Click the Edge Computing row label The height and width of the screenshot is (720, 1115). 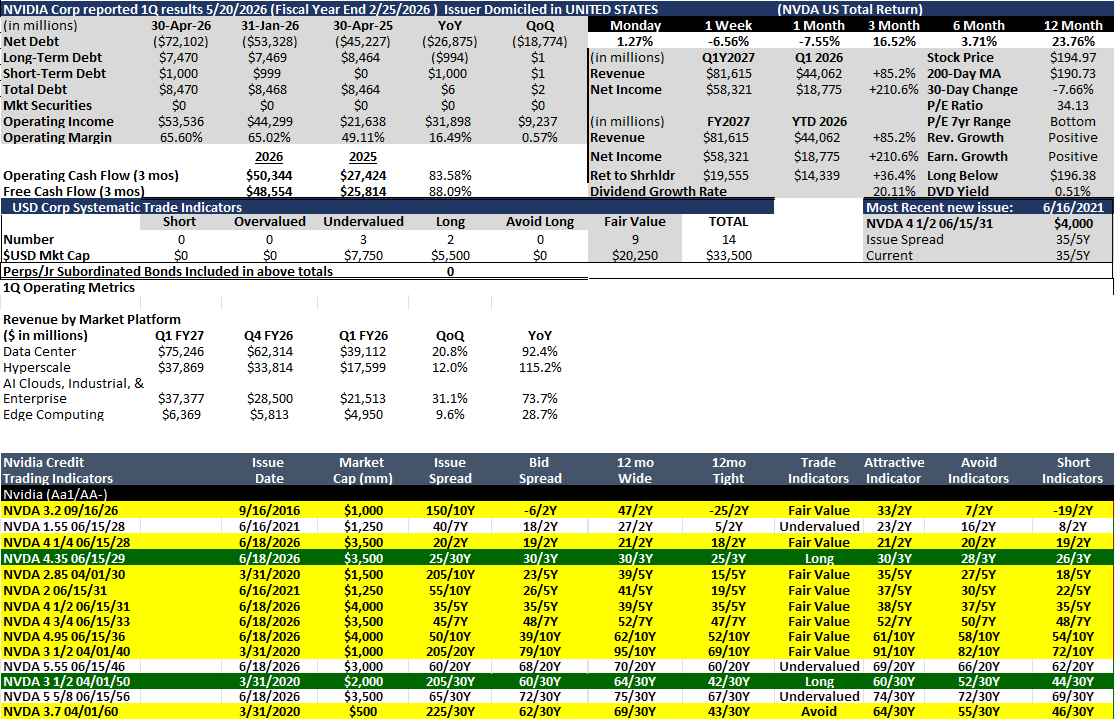[53, 415]
